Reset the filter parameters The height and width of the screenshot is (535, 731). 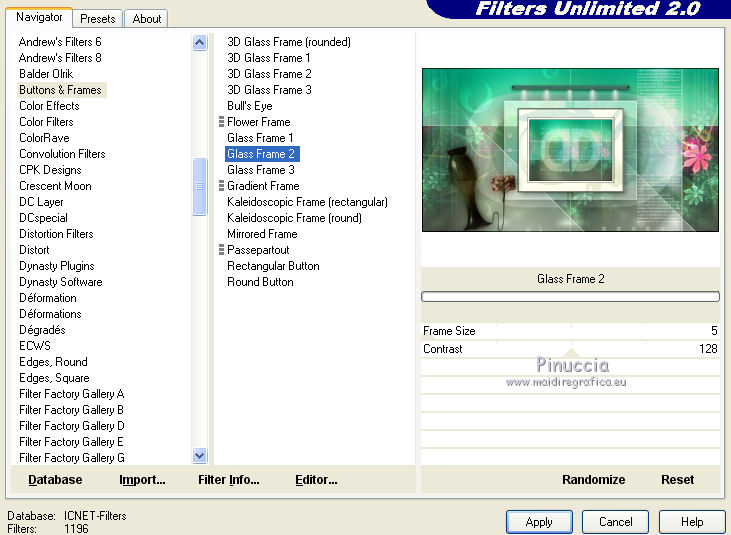pos(677,480)
